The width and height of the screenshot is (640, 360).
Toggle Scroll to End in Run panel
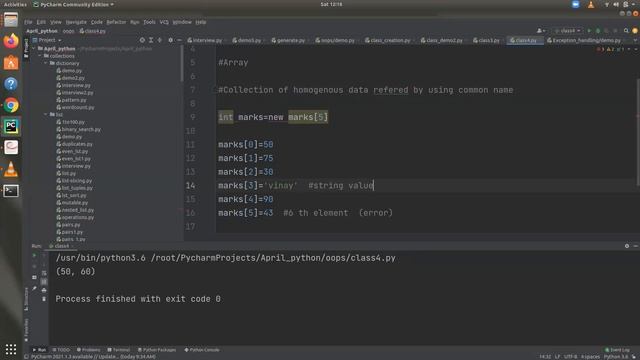click(x=44, y=282)
